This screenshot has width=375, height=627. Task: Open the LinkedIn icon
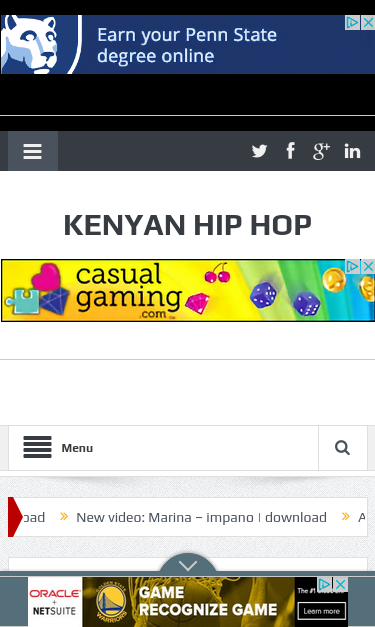pos(352,152)
